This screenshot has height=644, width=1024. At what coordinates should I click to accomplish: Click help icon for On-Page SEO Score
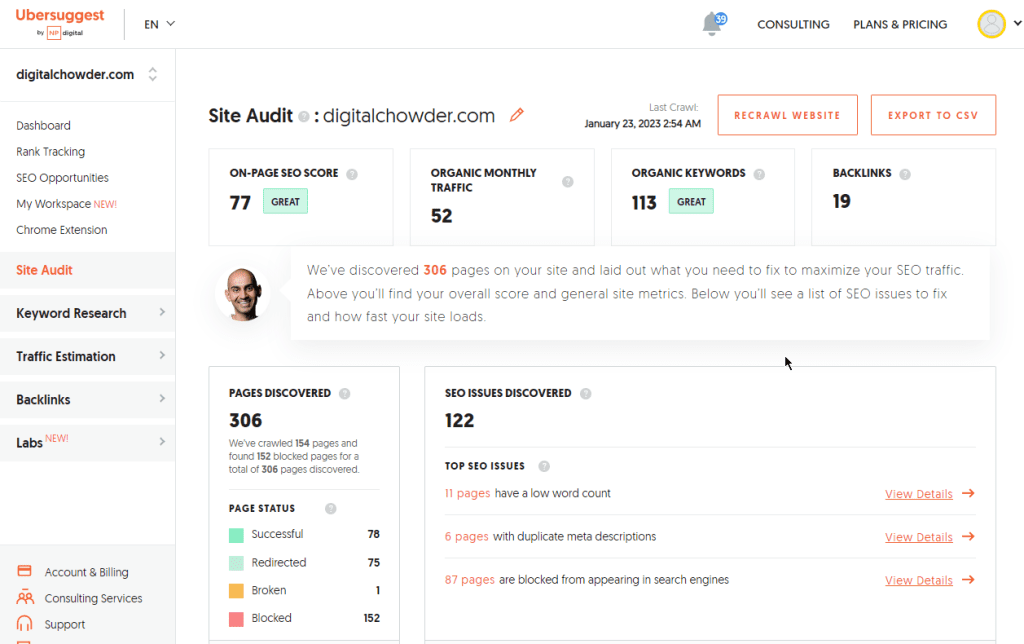click(352, 174)
